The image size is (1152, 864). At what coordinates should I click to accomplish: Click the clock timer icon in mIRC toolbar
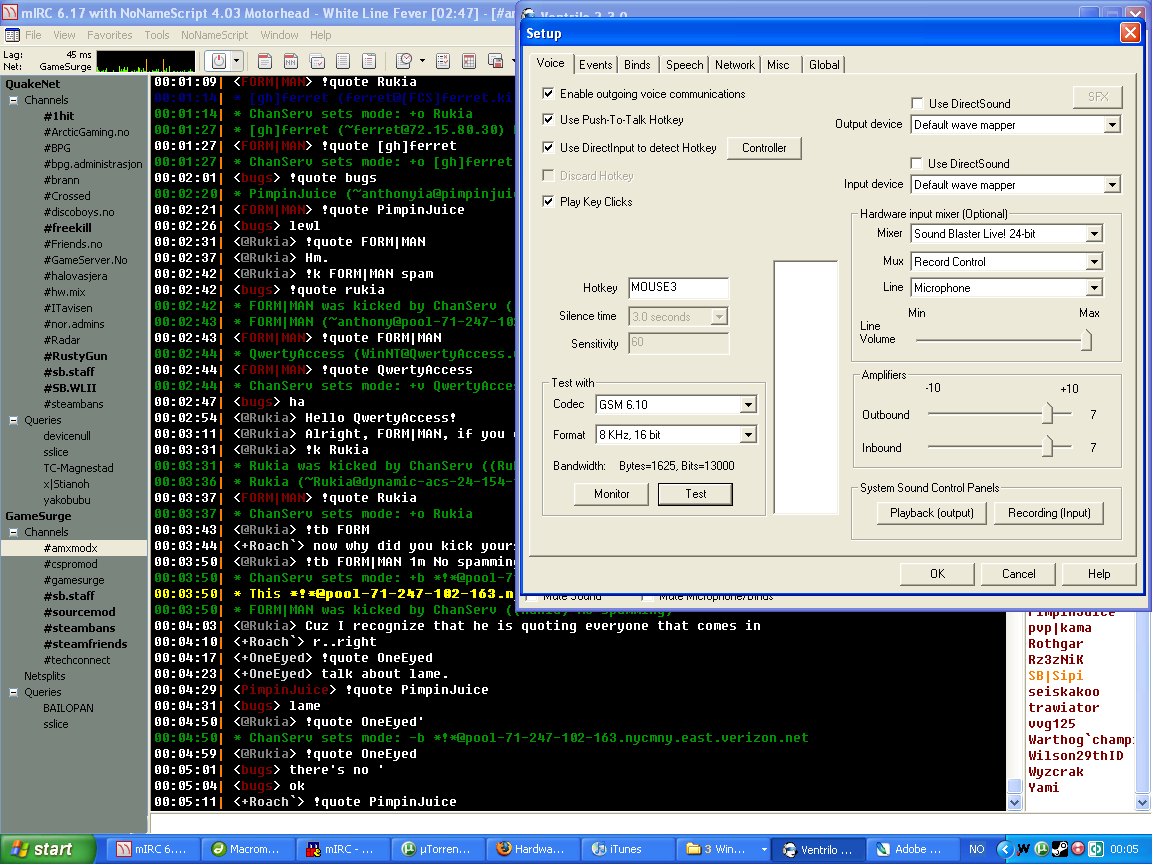tap(404, 61)
